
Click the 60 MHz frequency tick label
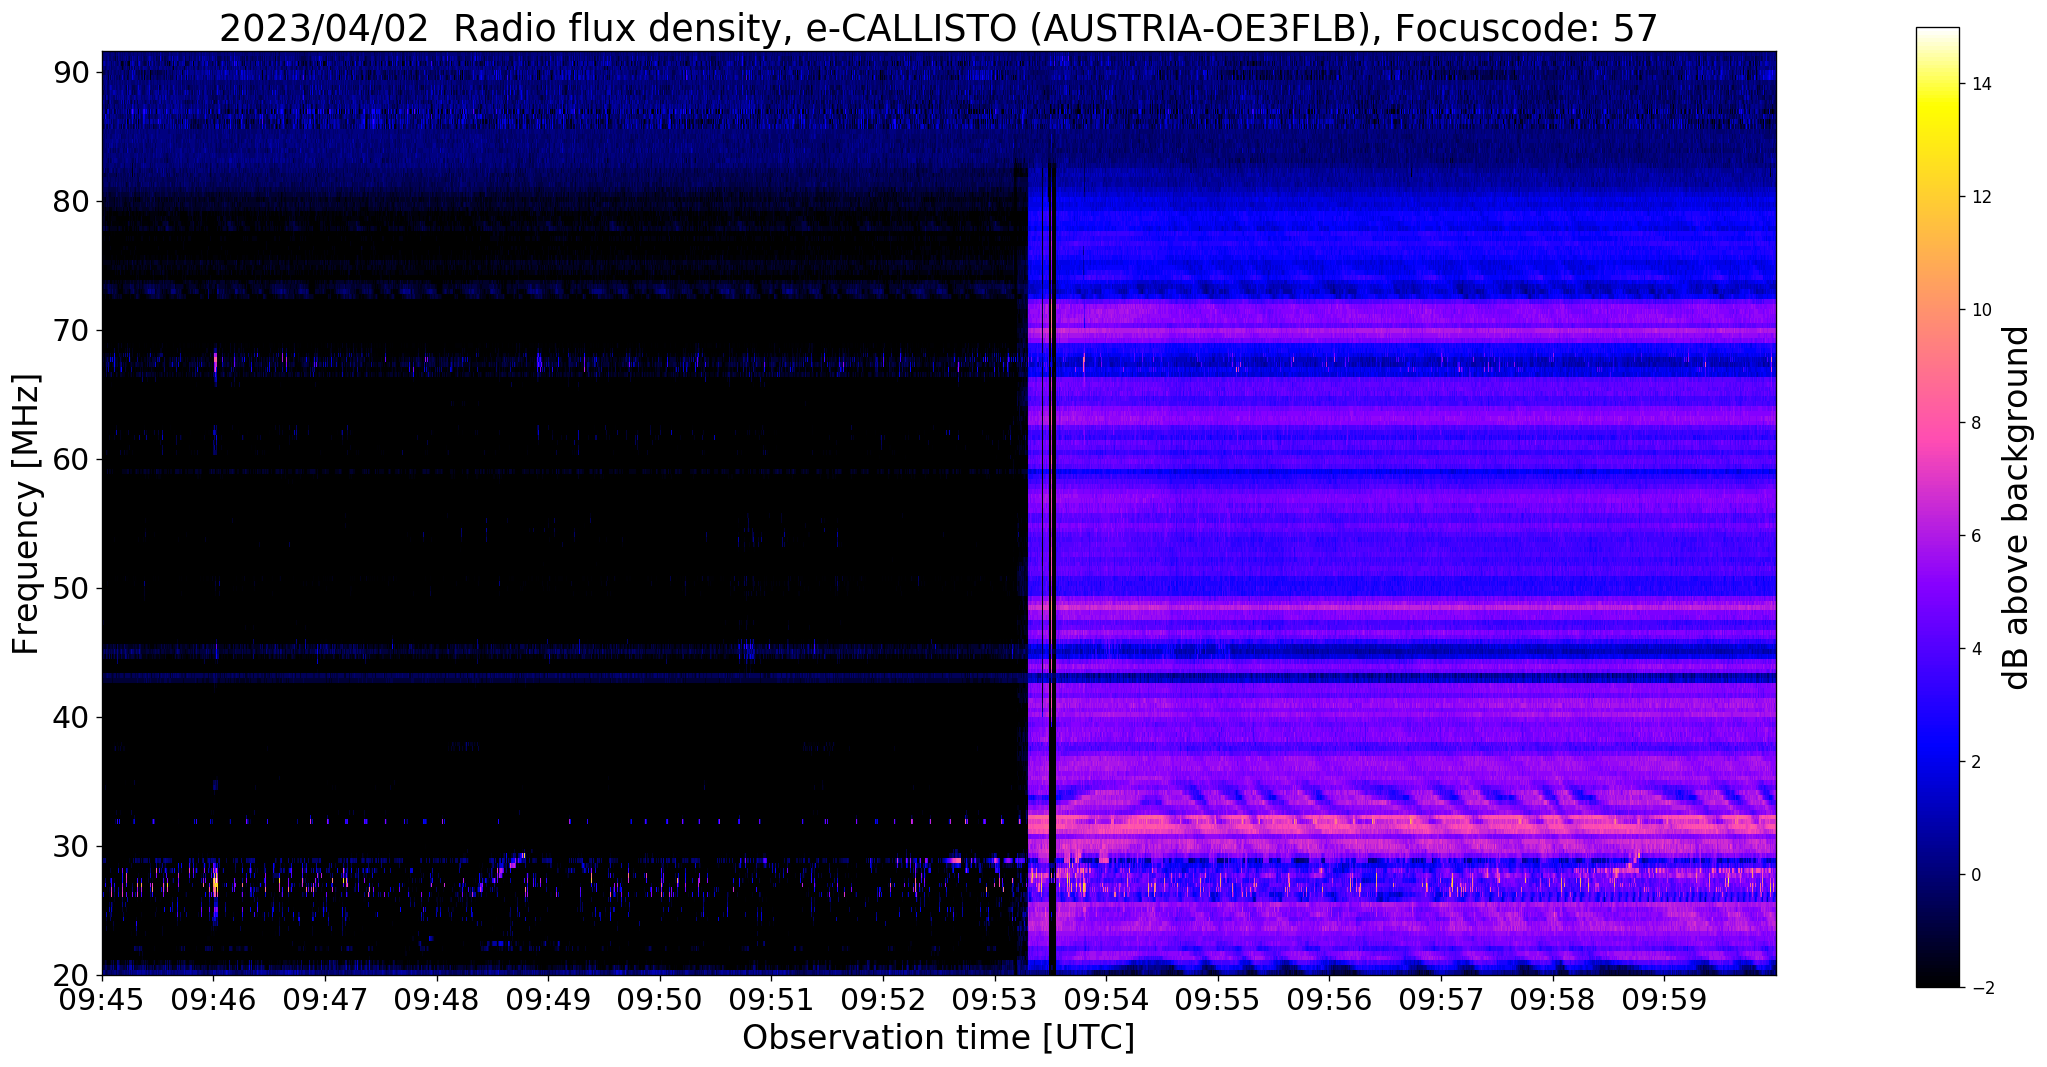[71, 459]
